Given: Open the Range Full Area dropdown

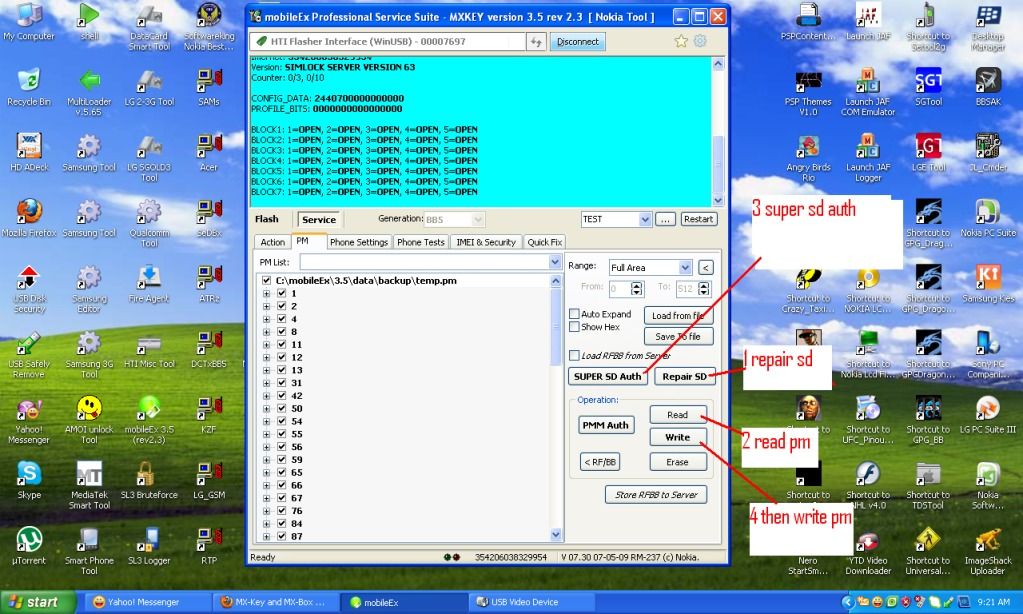Looking at the screenshot, I should [684, 267].
